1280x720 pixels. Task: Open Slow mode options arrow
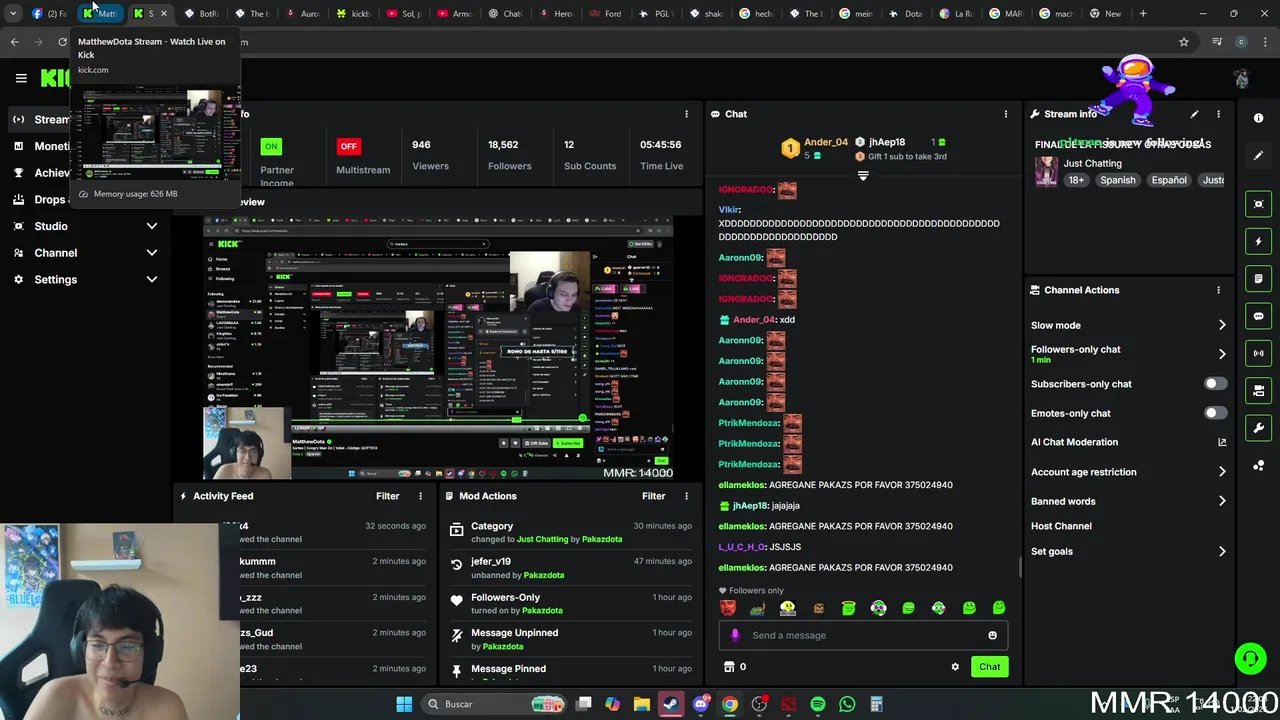point(1222,325)
